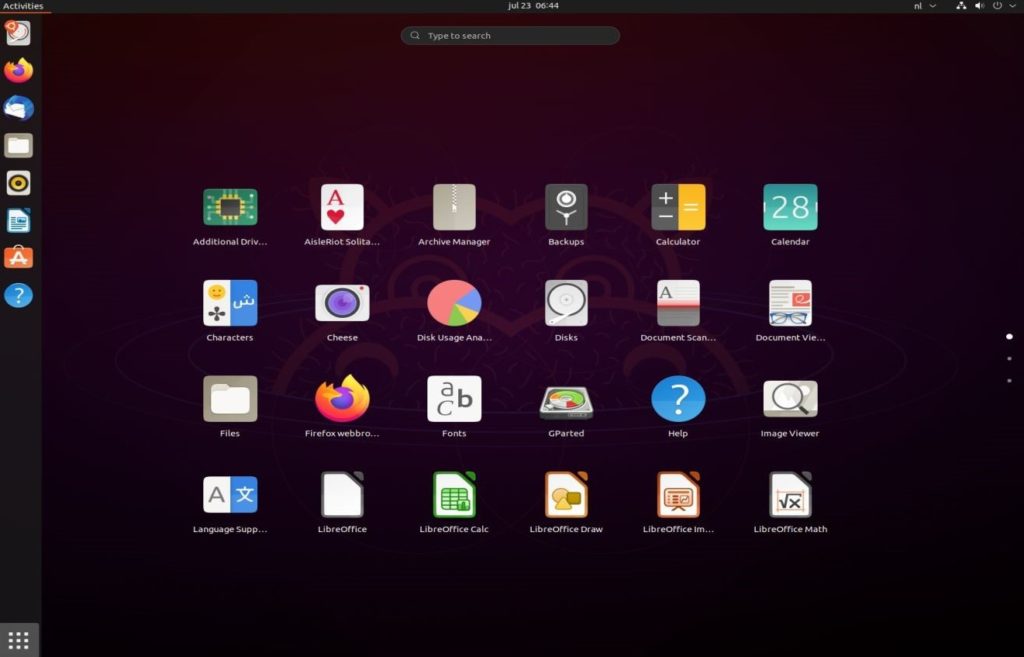Toggle the Show Applications grid button
This screenshot has height=657, width=1024.
(18, 641)
